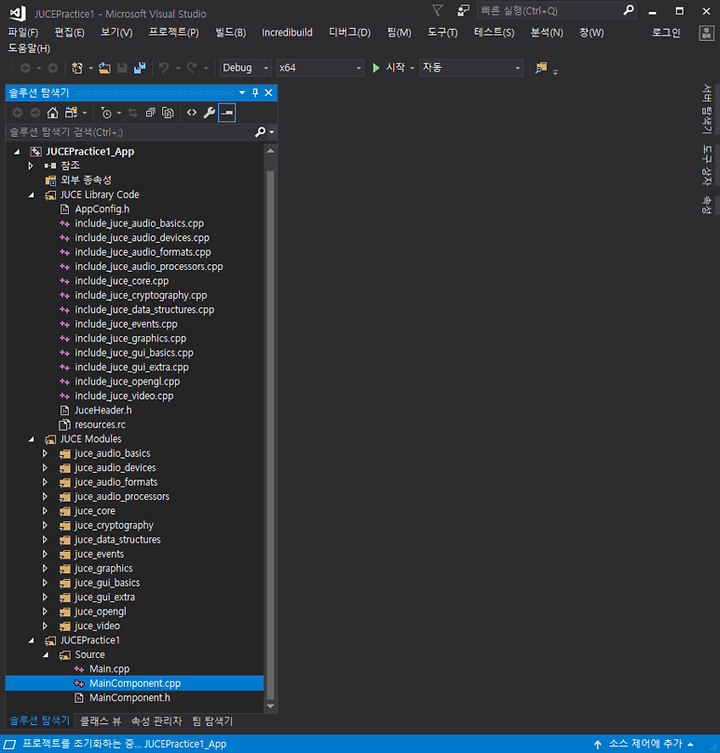The width and height of the screenshot is (720, 753).
Task: Click the sync with active document icon
Action: click(133, 113)
